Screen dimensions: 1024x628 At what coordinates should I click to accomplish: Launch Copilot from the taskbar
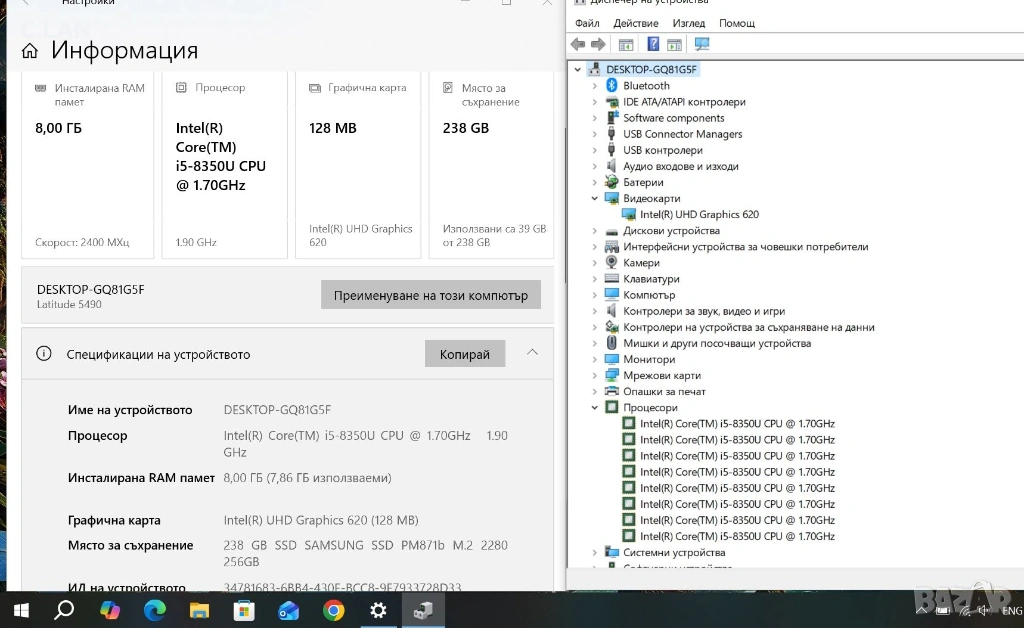(x=109, y=610)
